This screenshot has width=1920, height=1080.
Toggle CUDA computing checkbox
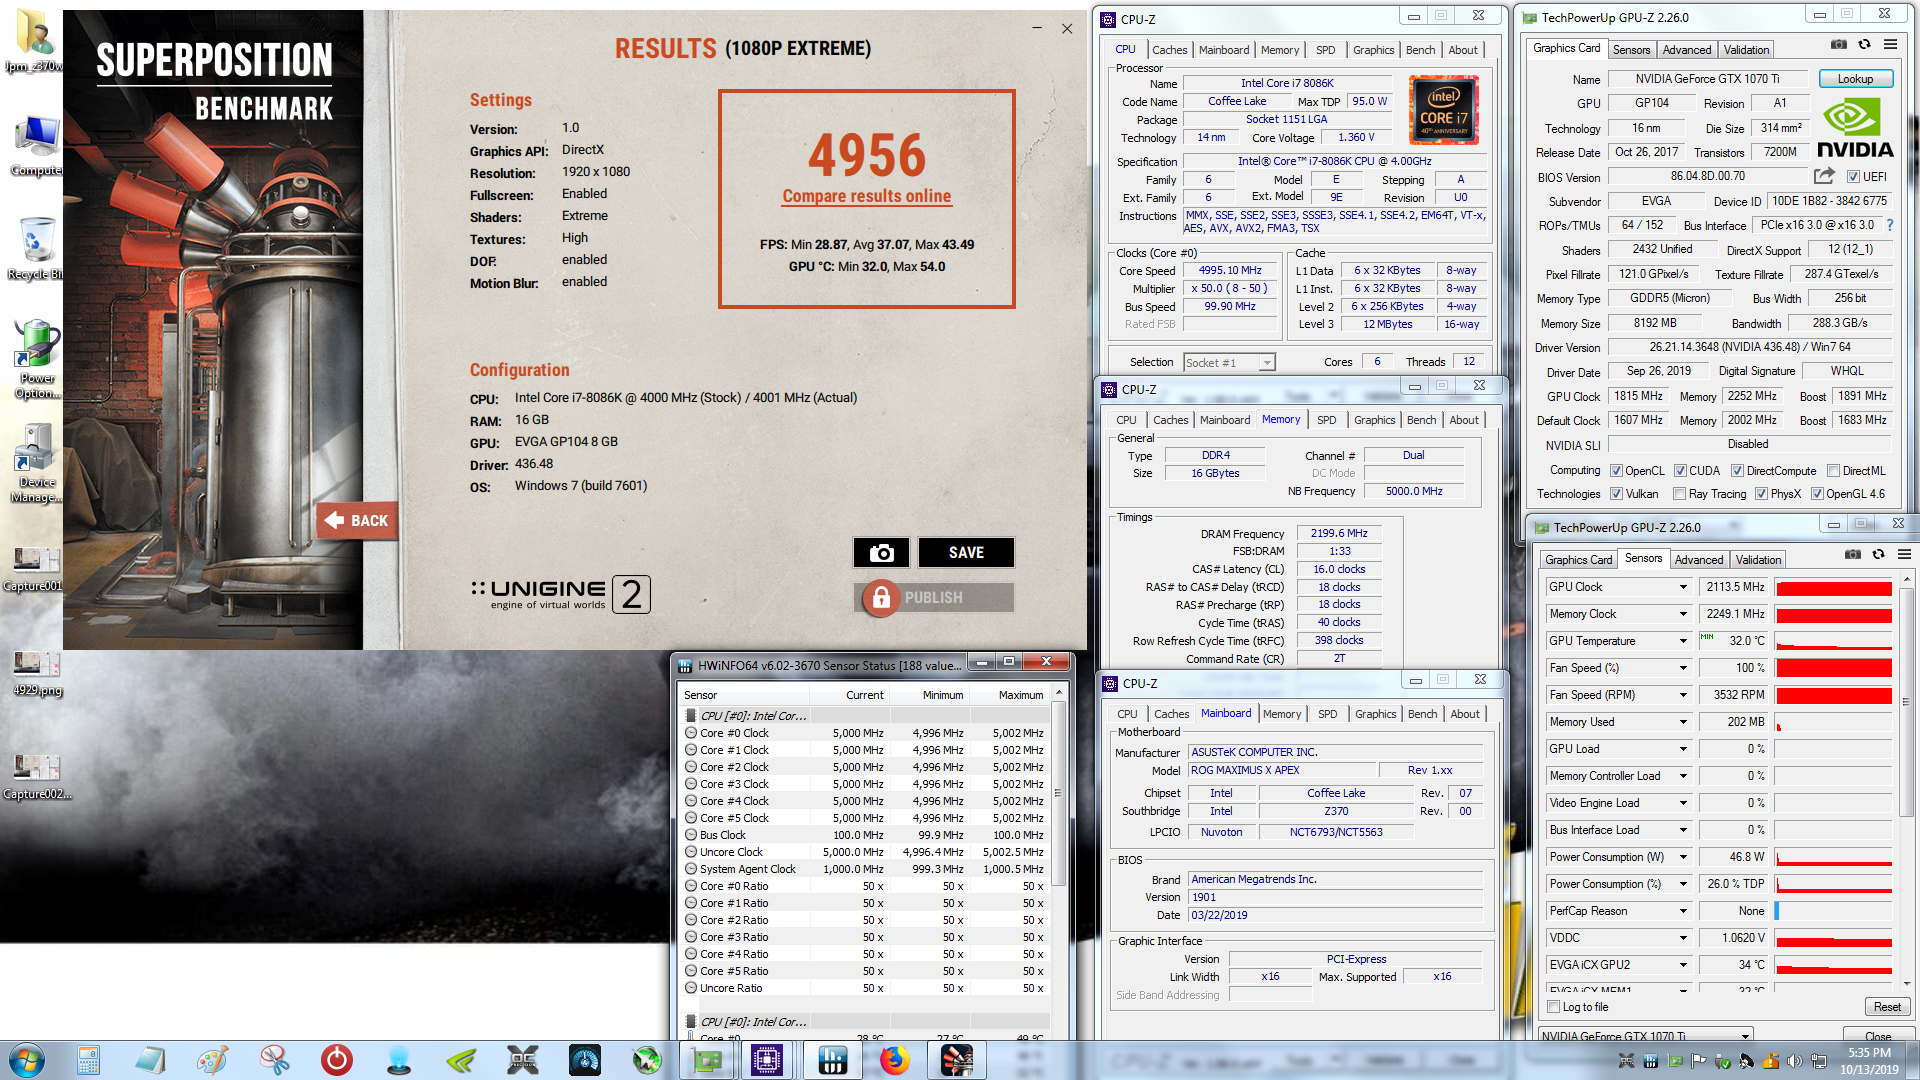pos(1680,471)
